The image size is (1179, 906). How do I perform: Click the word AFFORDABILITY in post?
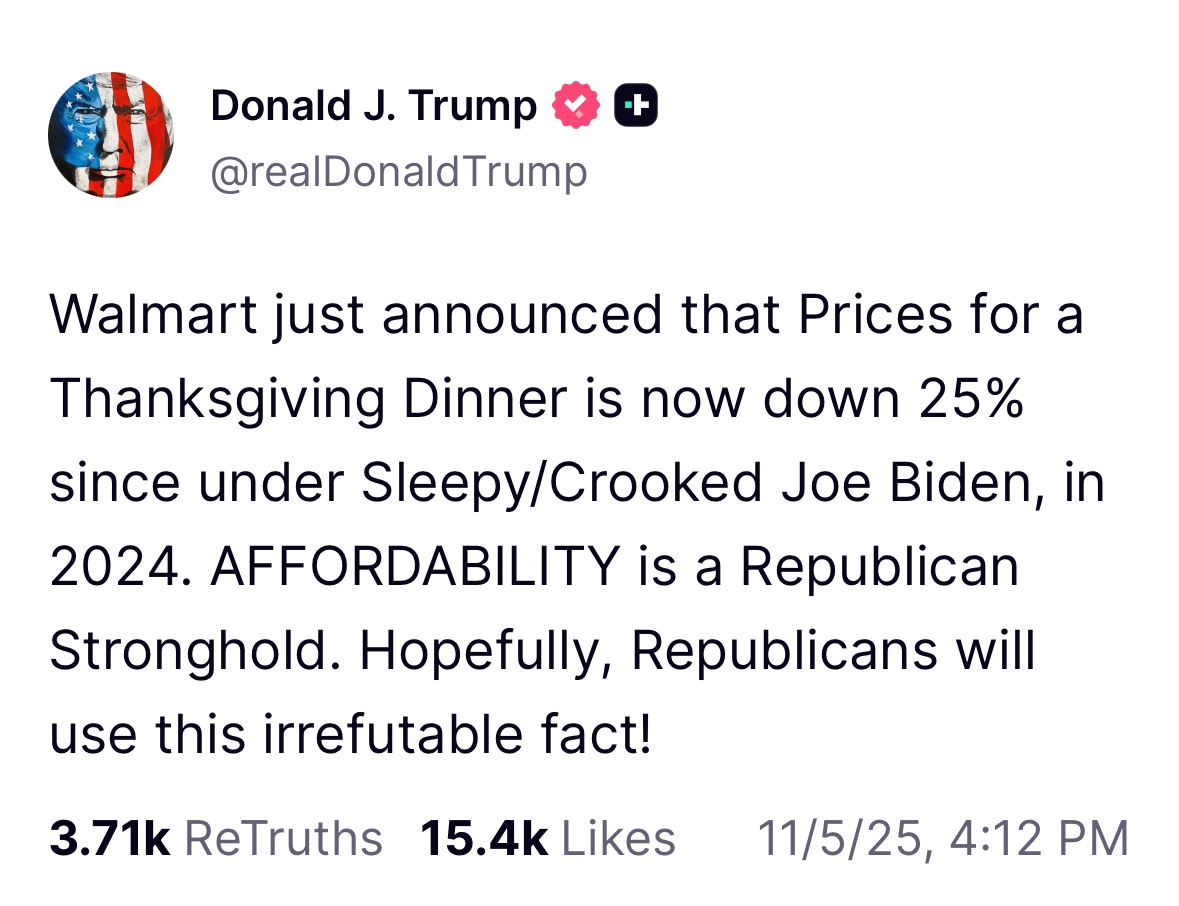tap(416, 567)
